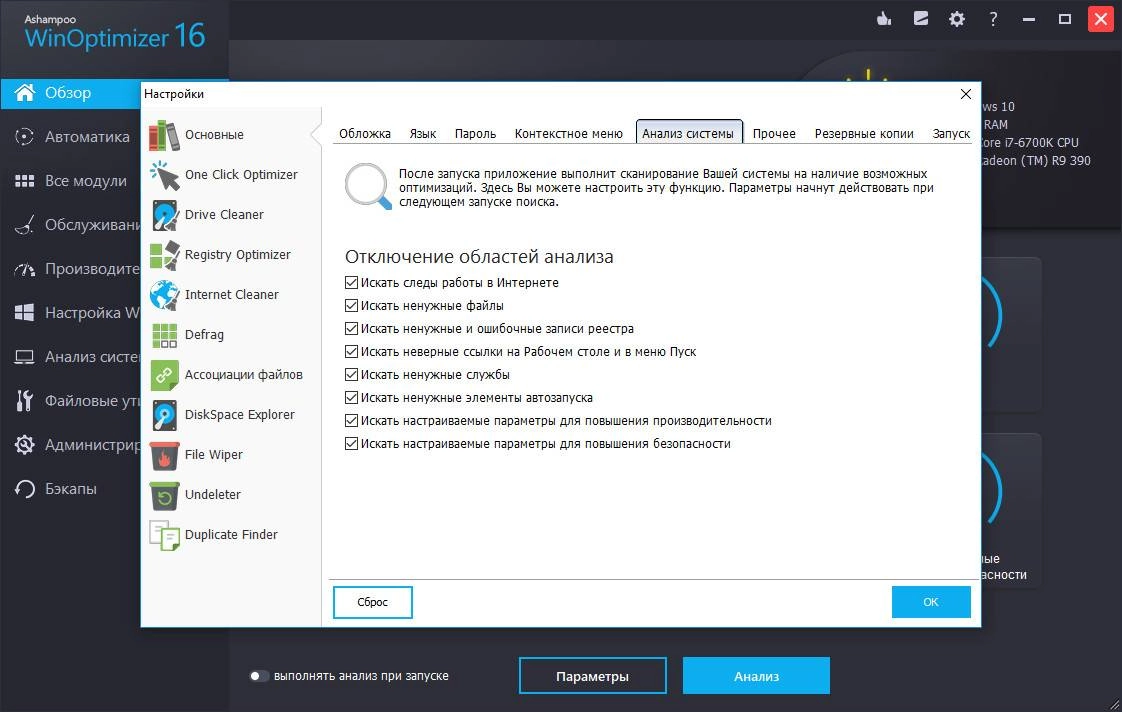Open the Все модули grid icon
Viewport: 1122px width, 712px height.
[24, 181]
